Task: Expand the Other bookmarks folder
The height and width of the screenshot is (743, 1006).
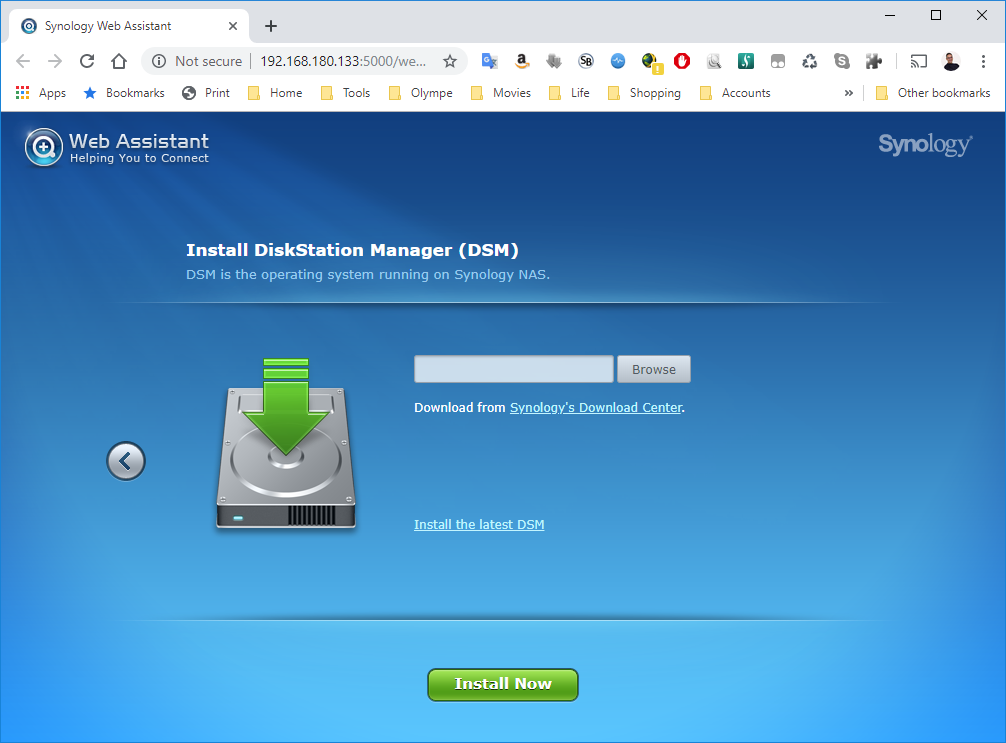Action: [x=934, y=93]
